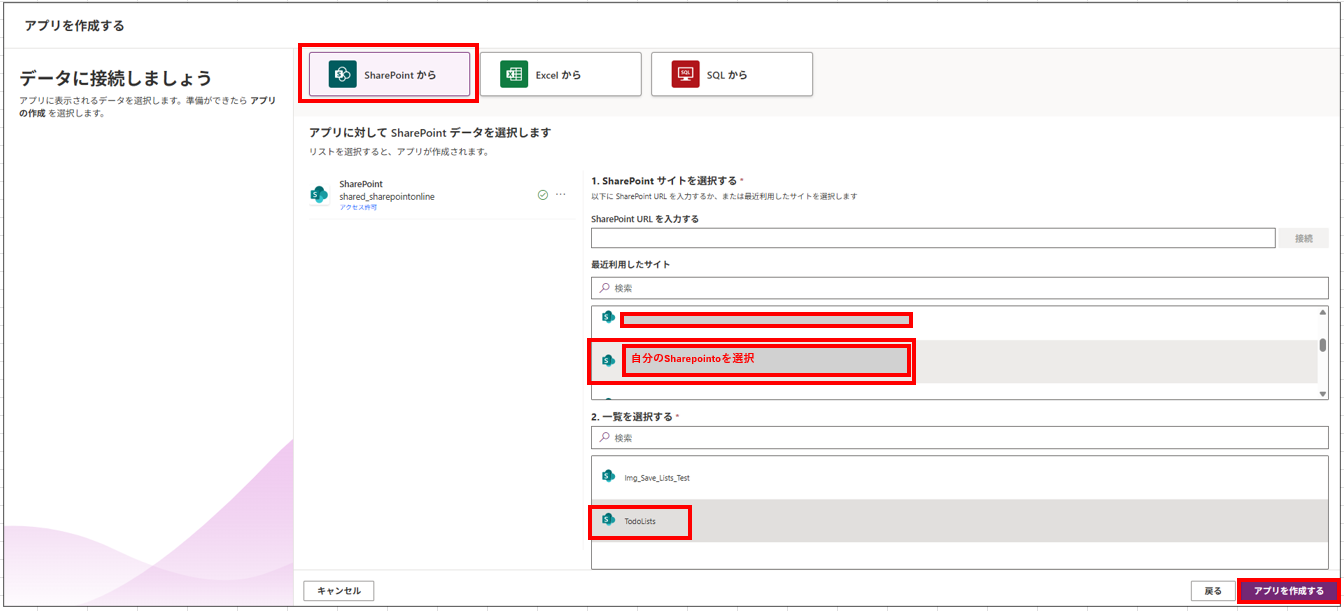Click the magnifier icon in list search box
1344x611 pixels.
[604, 438]
